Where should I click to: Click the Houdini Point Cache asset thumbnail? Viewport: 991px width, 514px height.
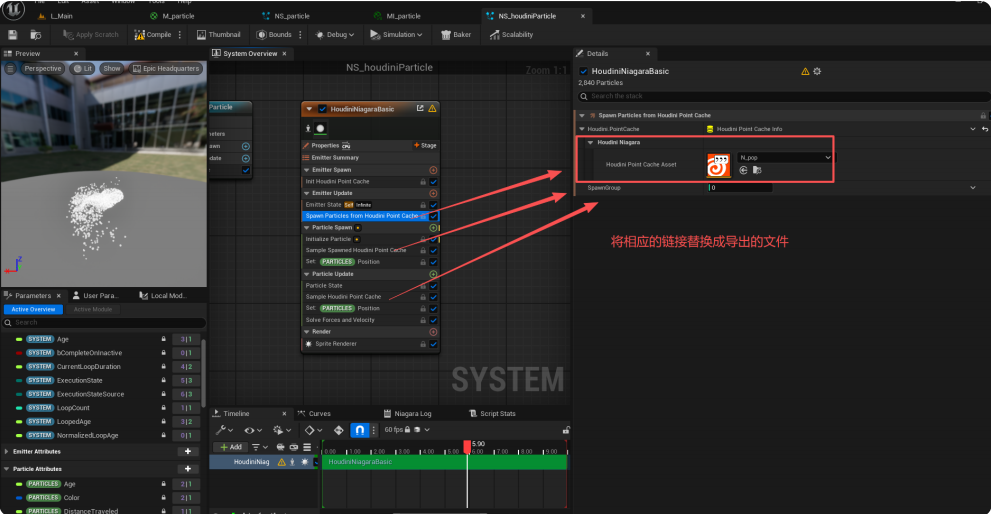click(x=719, y=164)
